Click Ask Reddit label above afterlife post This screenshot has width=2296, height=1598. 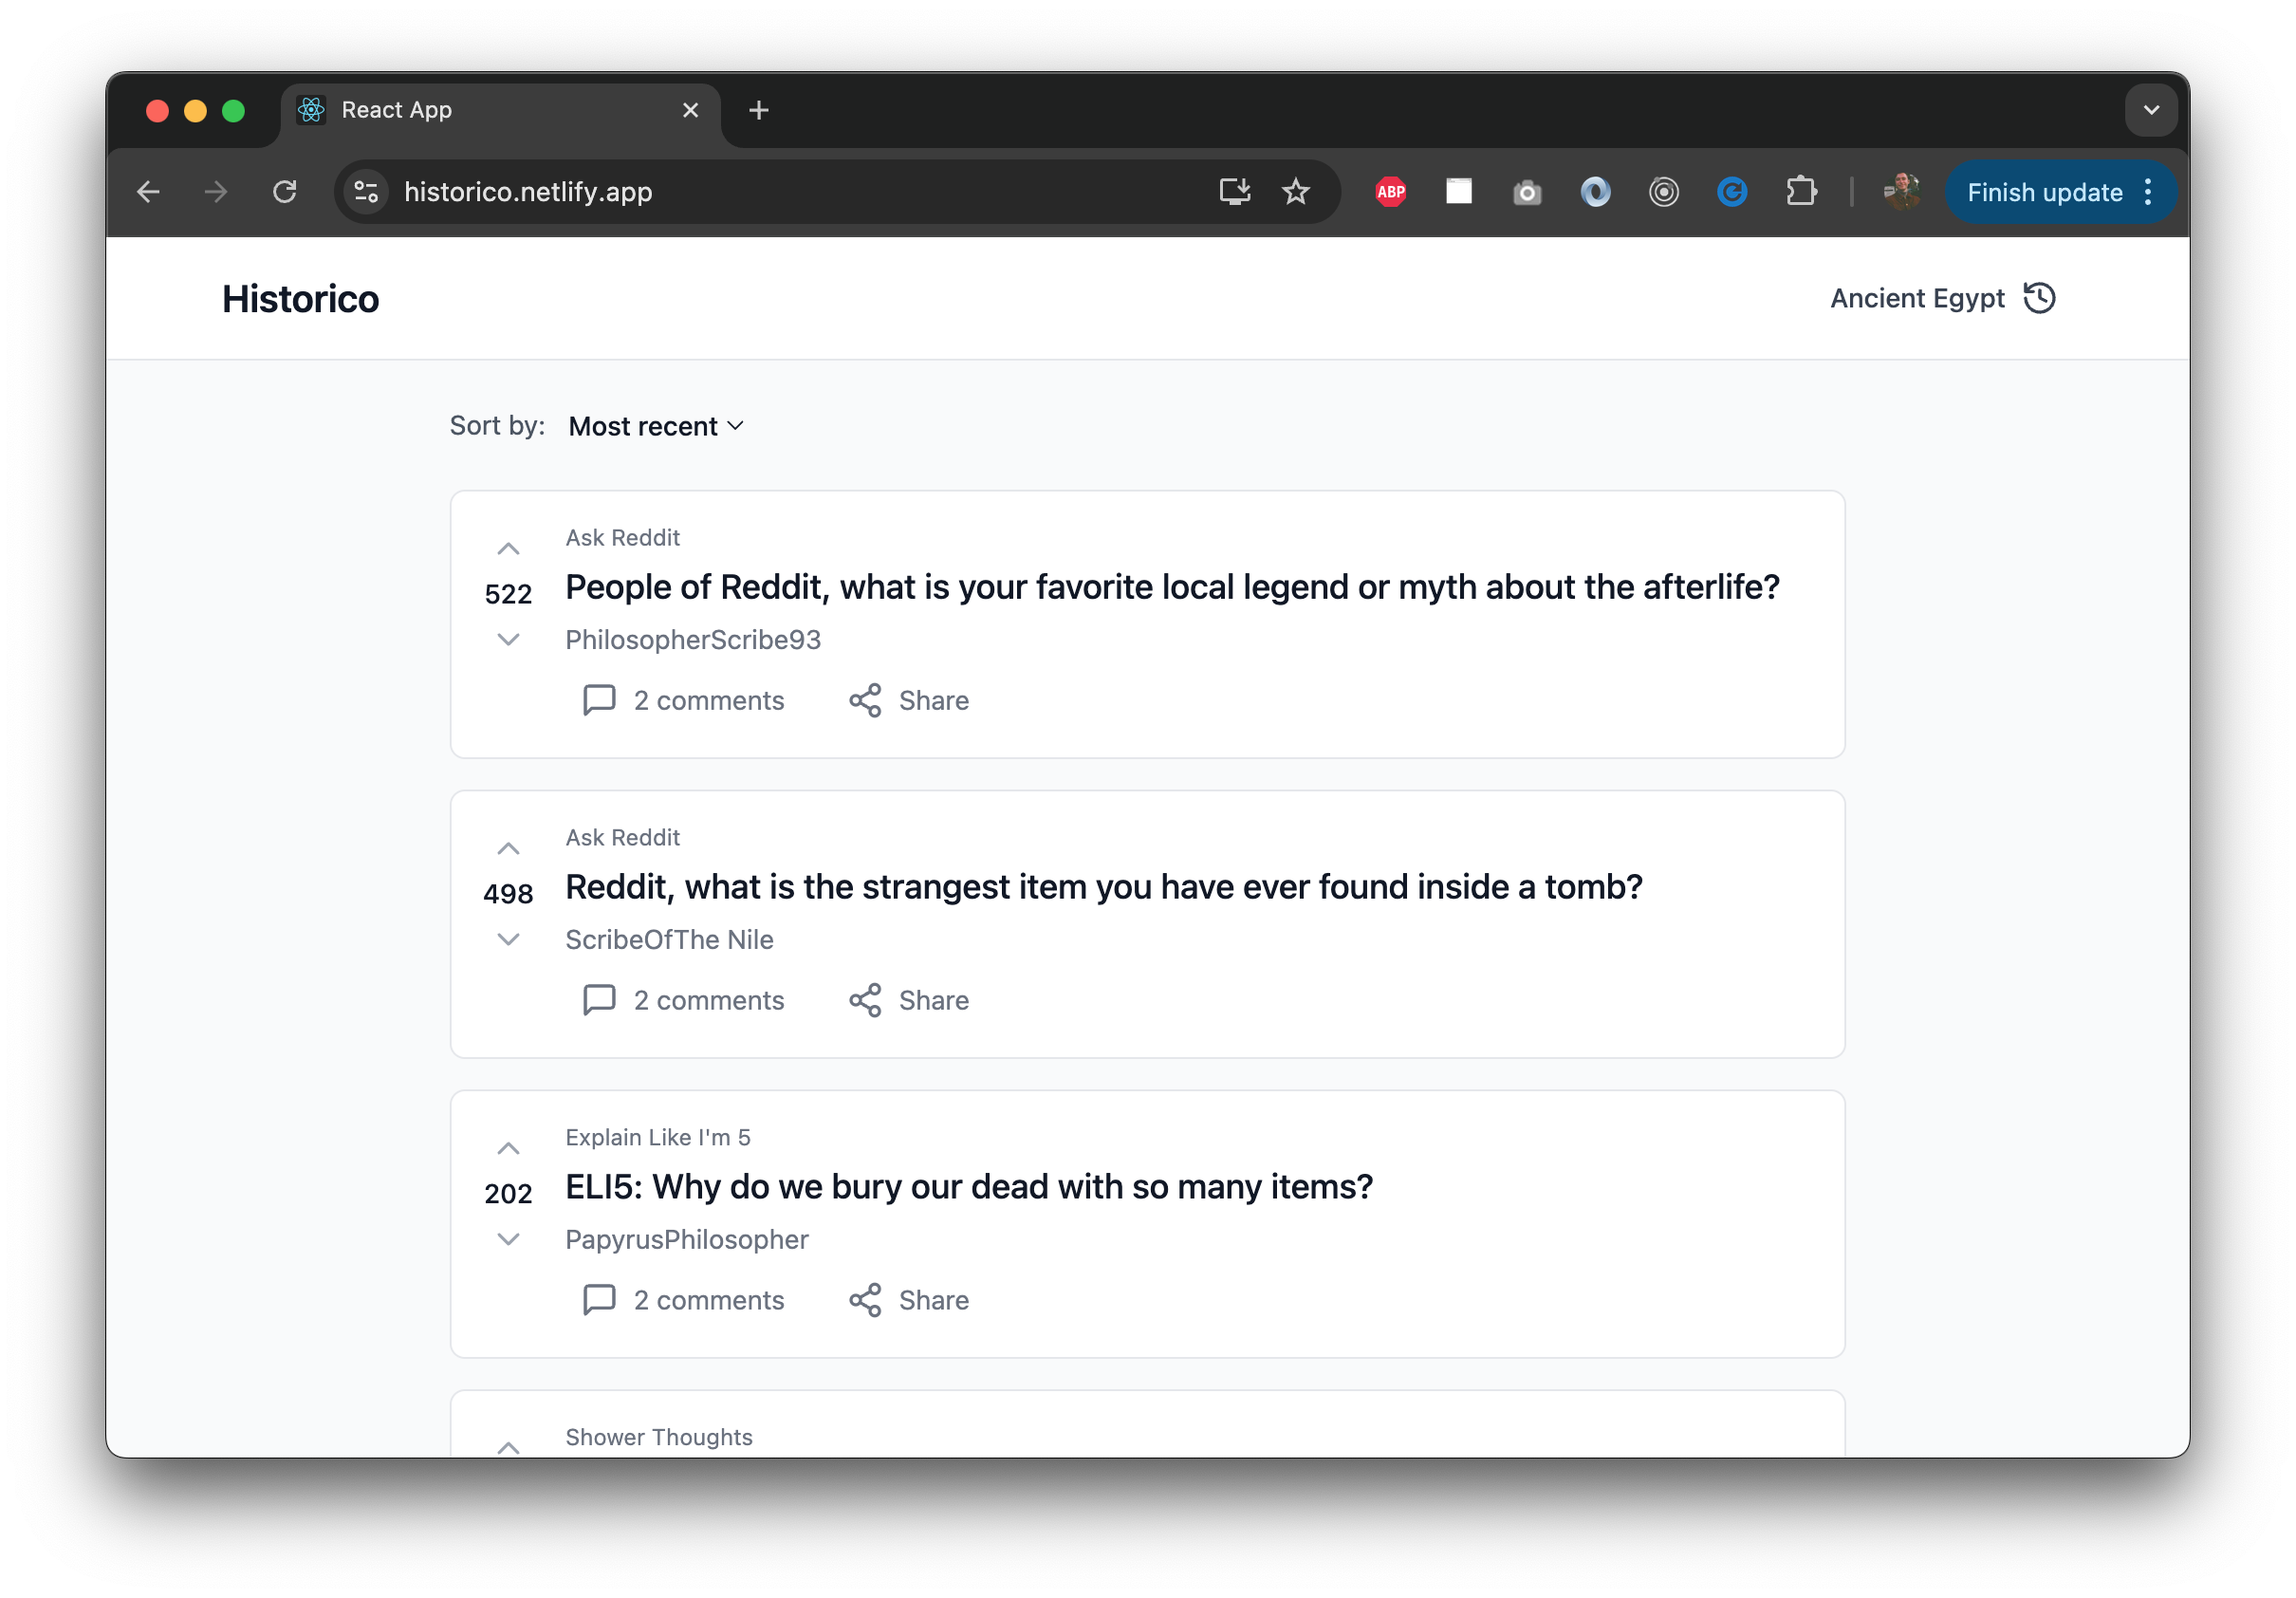pos(622,538)
